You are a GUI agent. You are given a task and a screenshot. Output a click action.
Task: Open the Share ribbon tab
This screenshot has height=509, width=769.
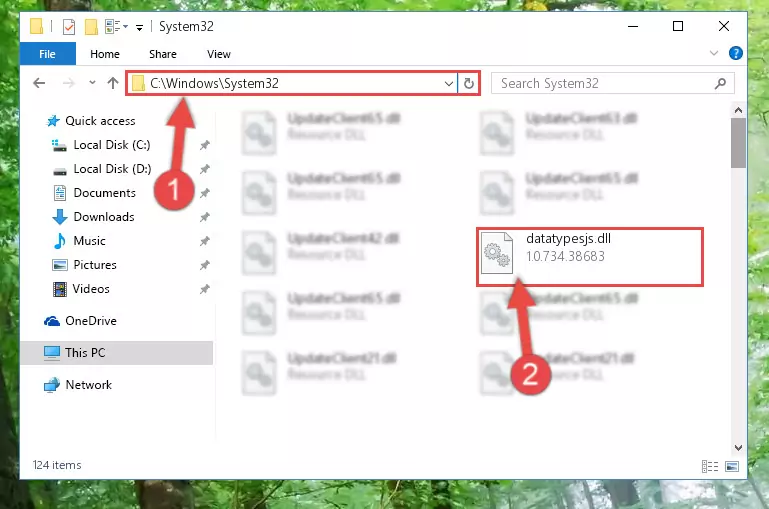click(x=163, y=54)
